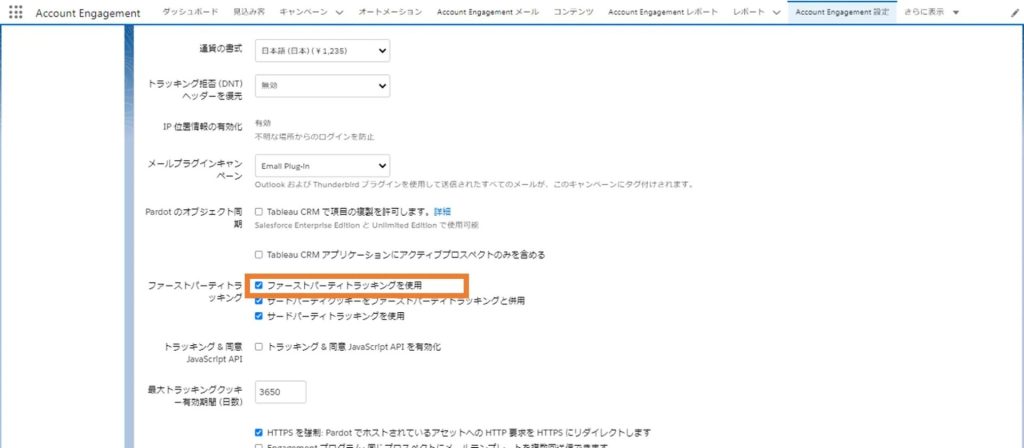Toggle ファーストパーティトラッキングを使用 checkbox
The height and width of the screenshot is (448, 1024).
point(259,285)
